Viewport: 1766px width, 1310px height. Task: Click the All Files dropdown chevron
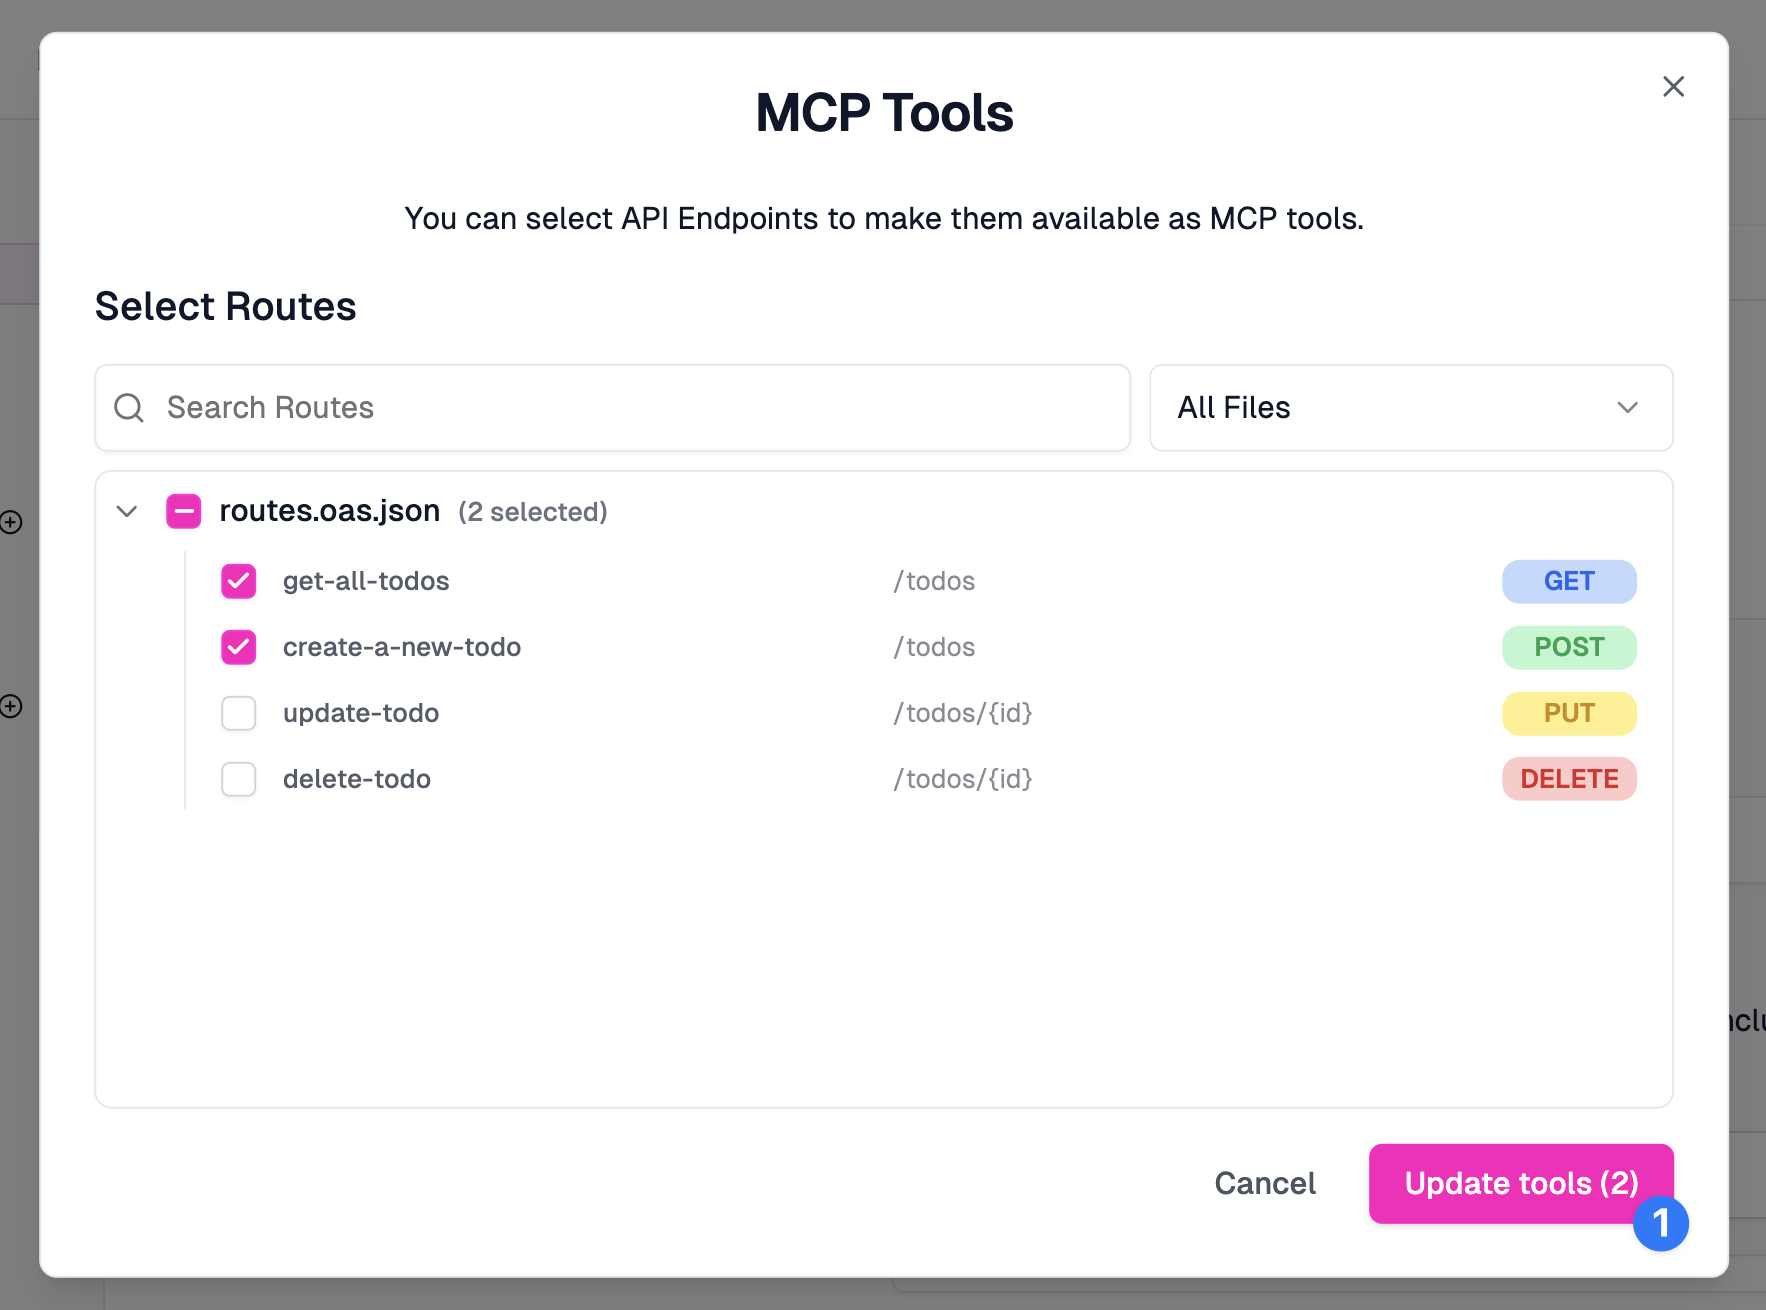tap(1627, 408)
